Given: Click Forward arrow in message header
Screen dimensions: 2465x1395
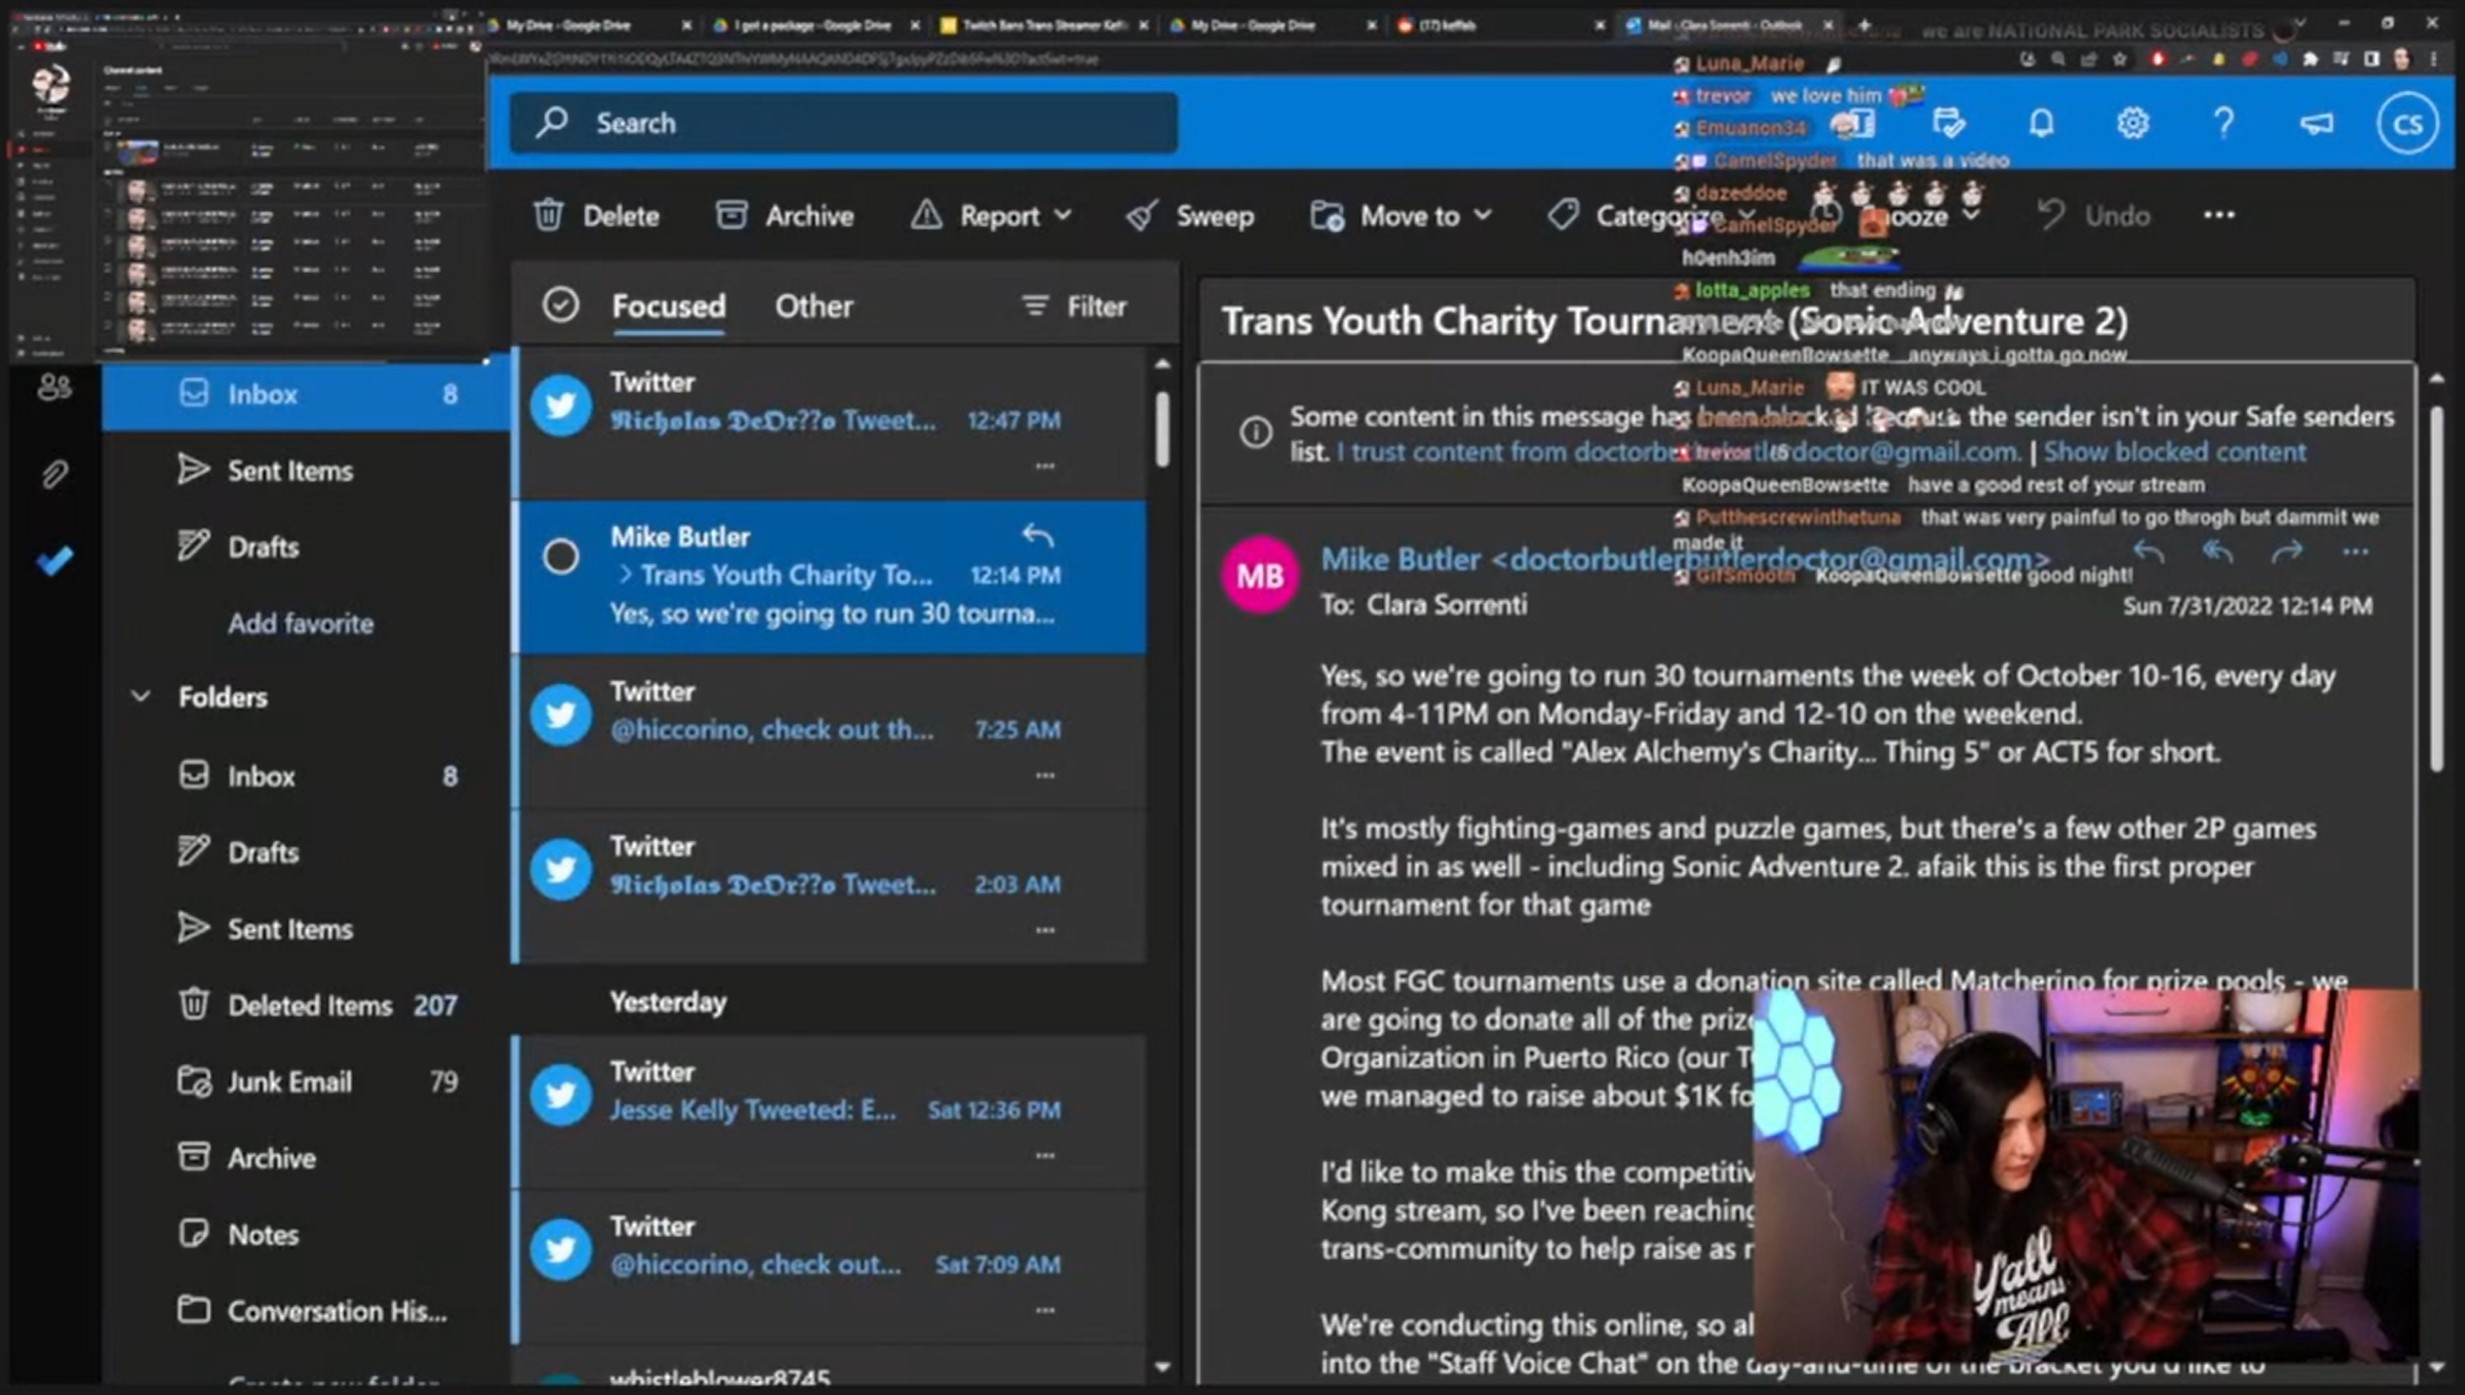Looking at the screenshot, I should [x=2287, y=552].
